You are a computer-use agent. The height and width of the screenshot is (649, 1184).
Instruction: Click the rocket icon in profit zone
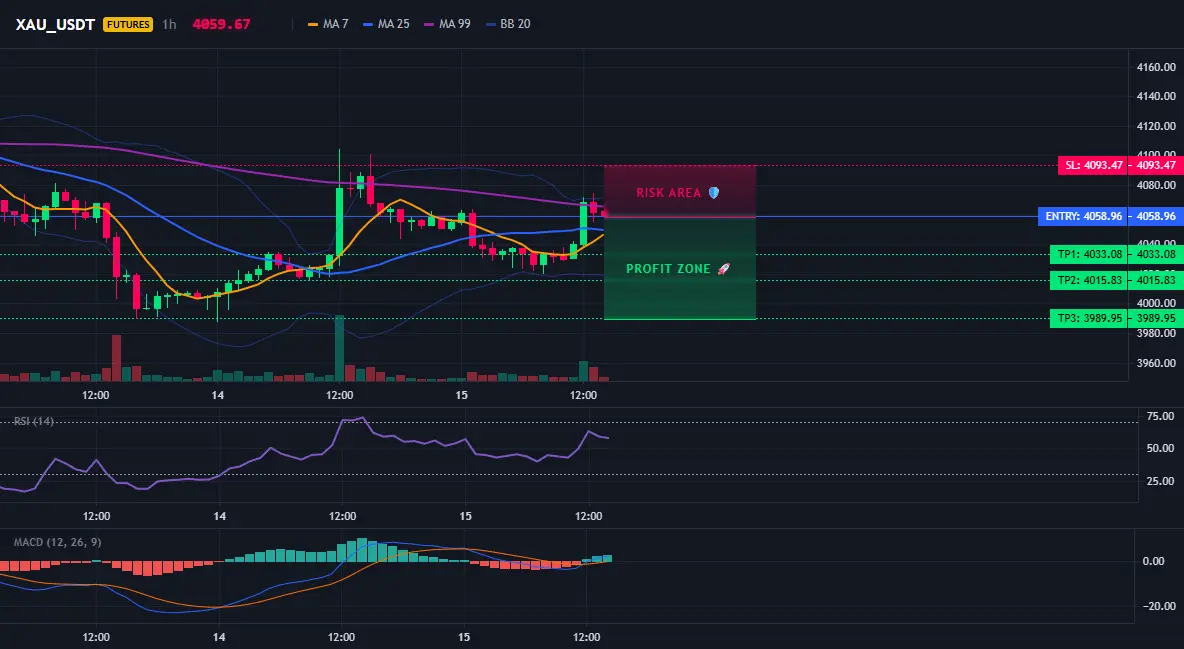point(723,268)
